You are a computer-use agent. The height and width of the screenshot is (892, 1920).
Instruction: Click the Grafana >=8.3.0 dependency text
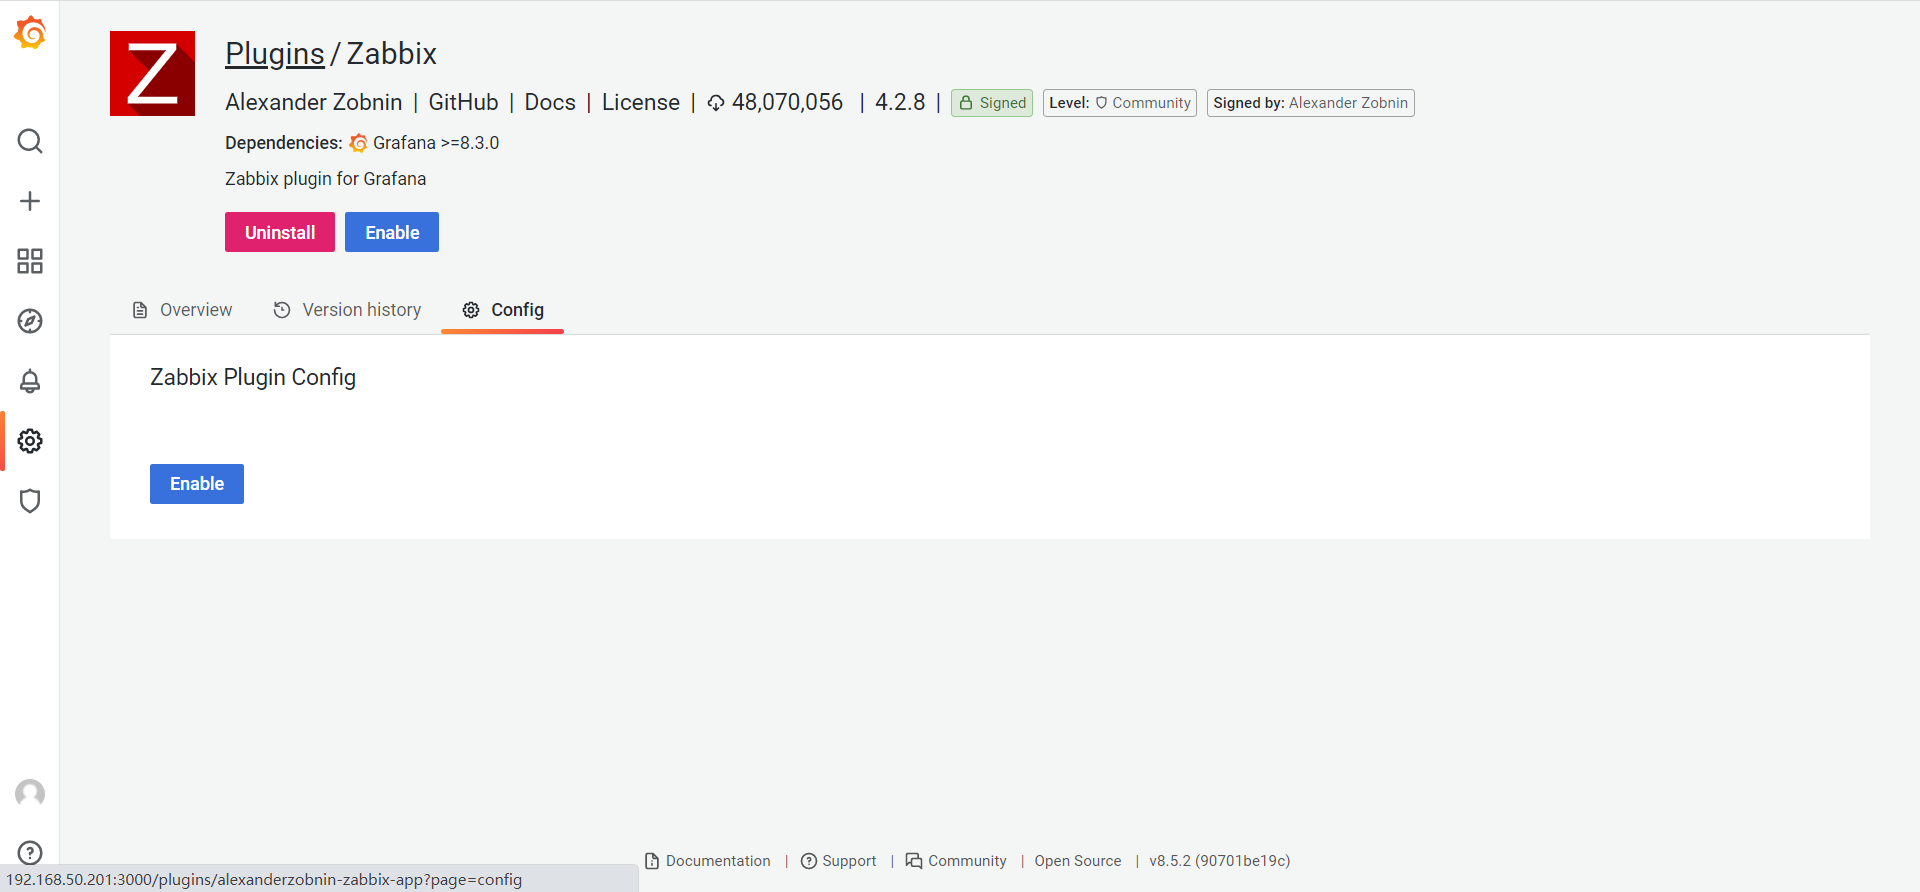(x=436, y=143)
